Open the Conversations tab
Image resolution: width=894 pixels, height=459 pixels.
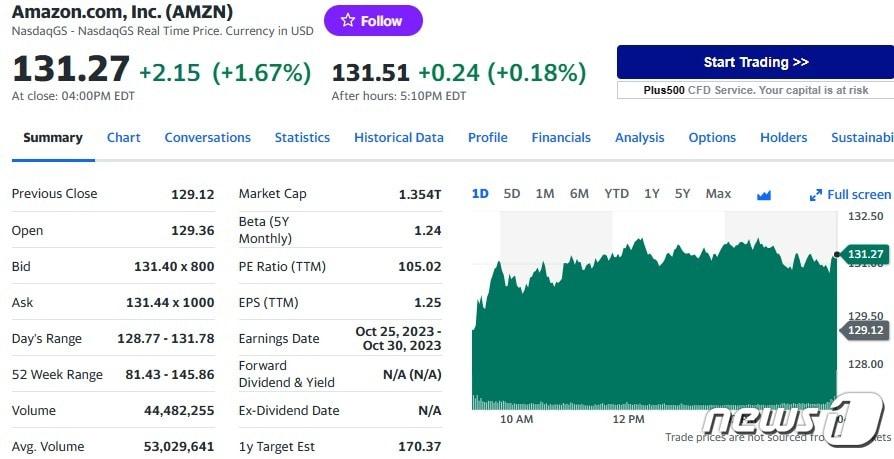click(207, 138)
